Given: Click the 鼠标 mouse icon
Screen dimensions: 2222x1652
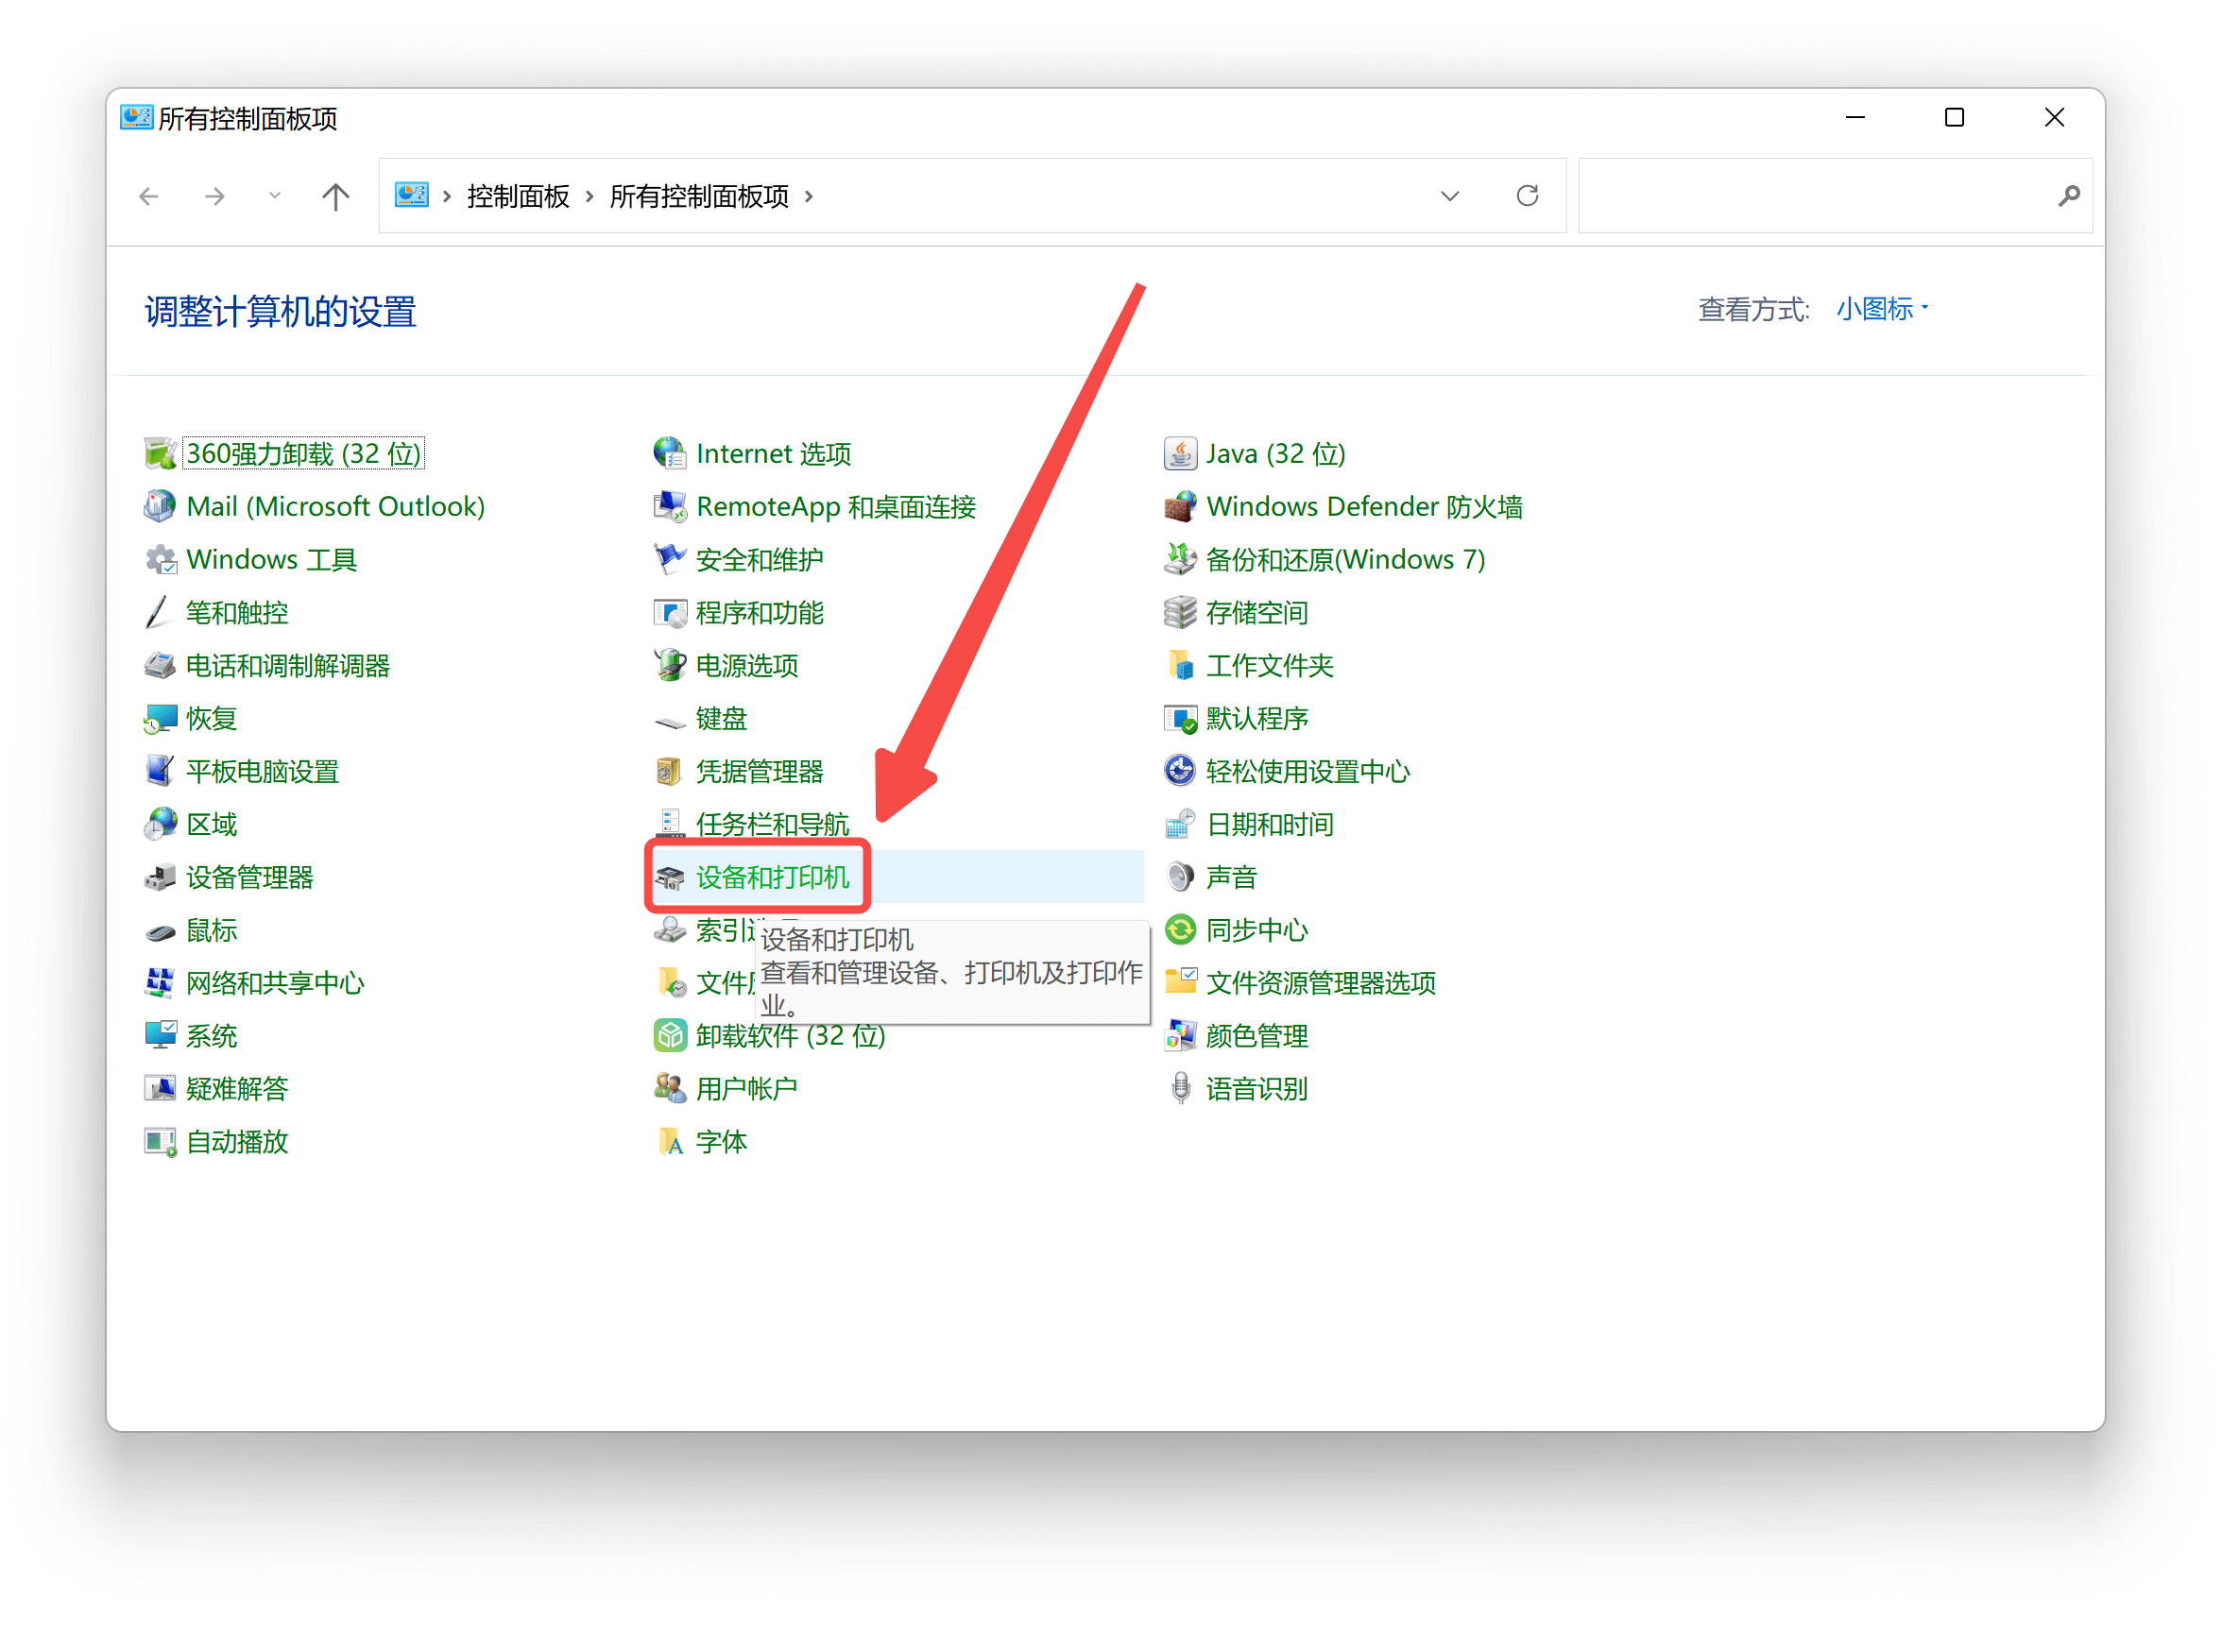Looking at the screenshot, I should point(160,931).
